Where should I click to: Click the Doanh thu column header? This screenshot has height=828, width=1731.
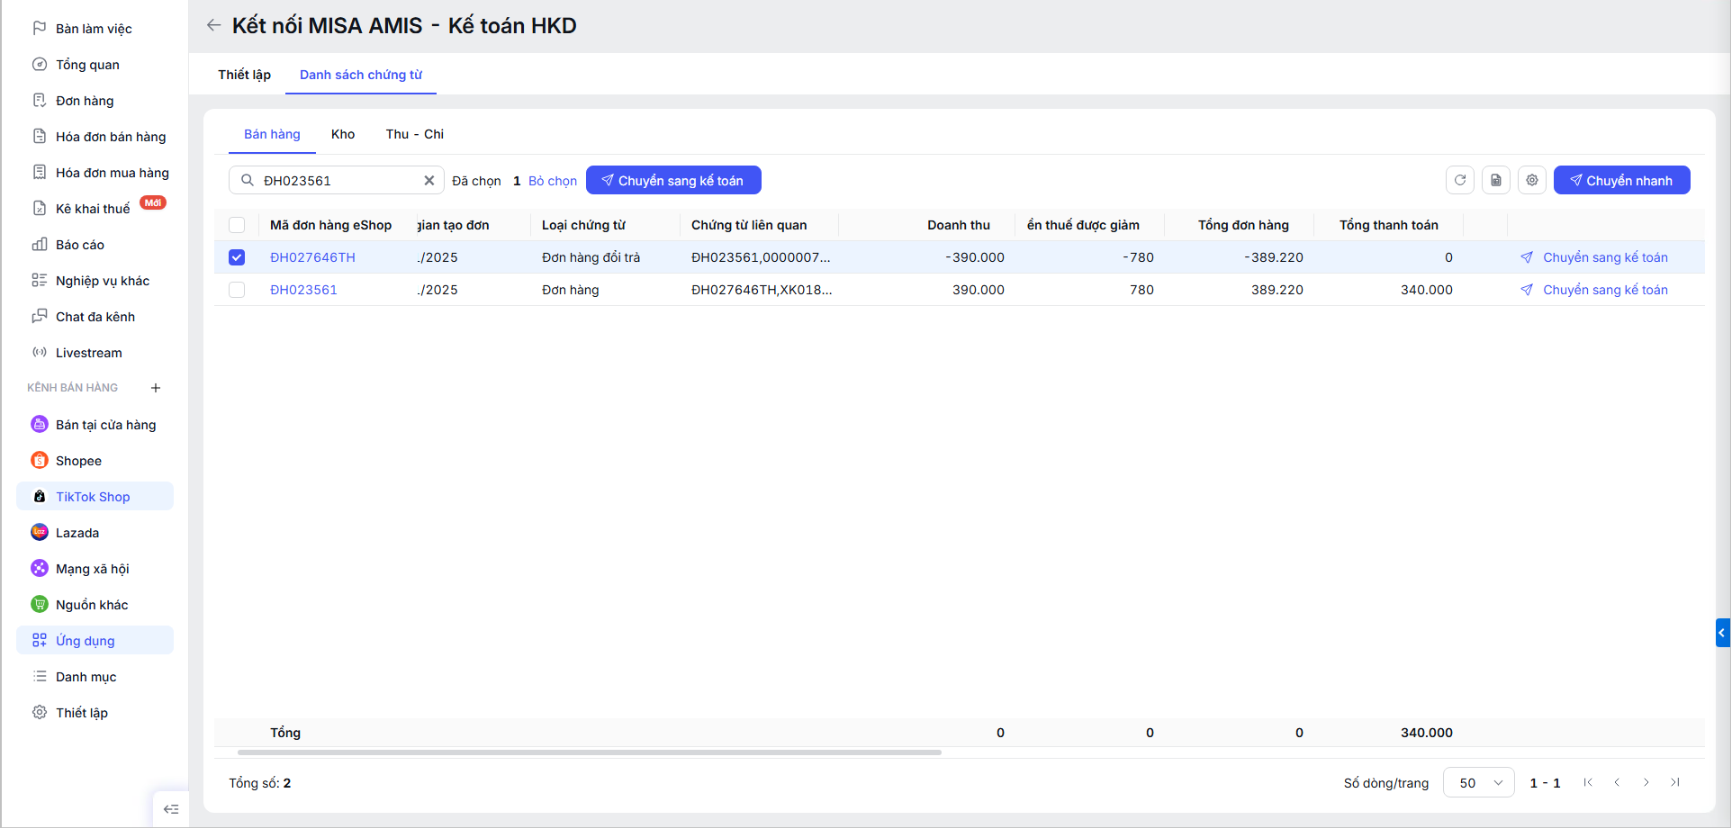pos(959,225)
